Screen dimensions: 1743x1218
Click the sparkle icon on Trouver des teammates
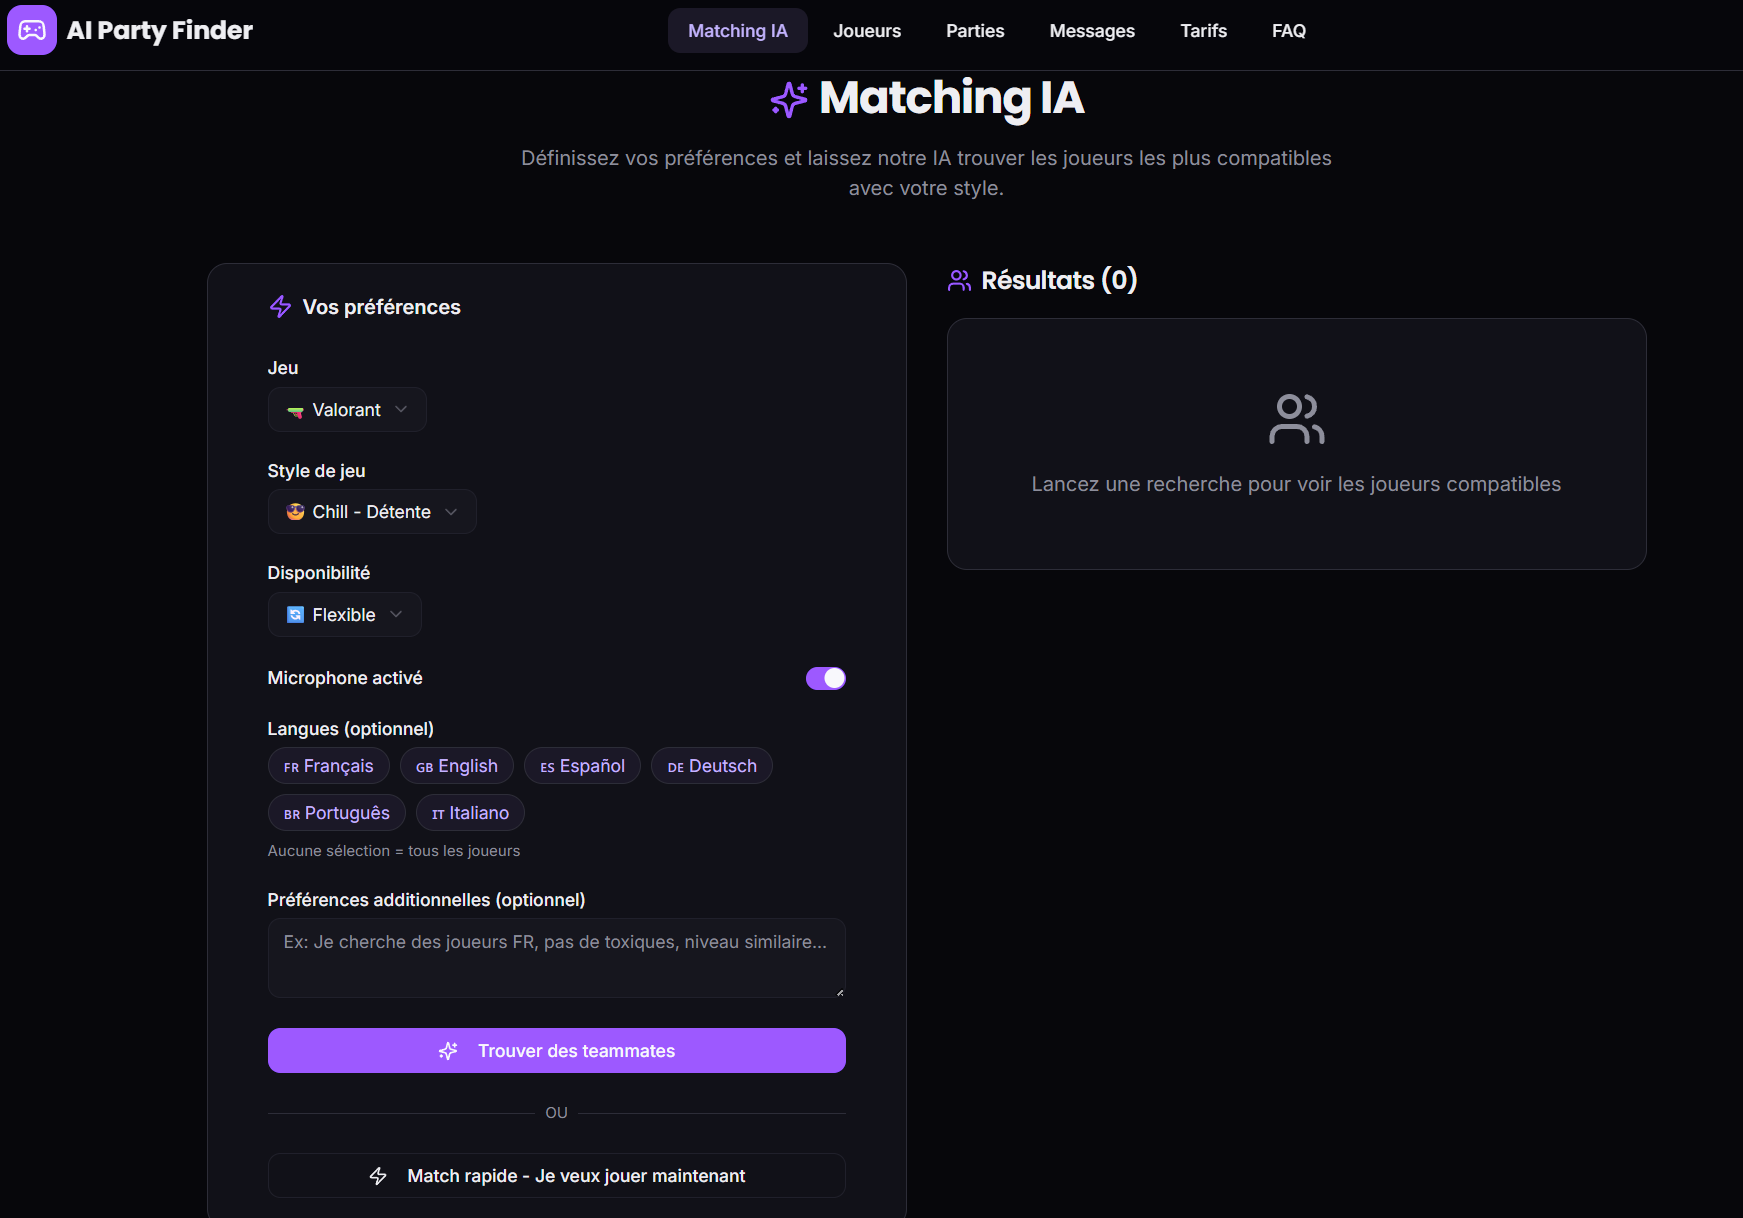(x=447, y=1051)
